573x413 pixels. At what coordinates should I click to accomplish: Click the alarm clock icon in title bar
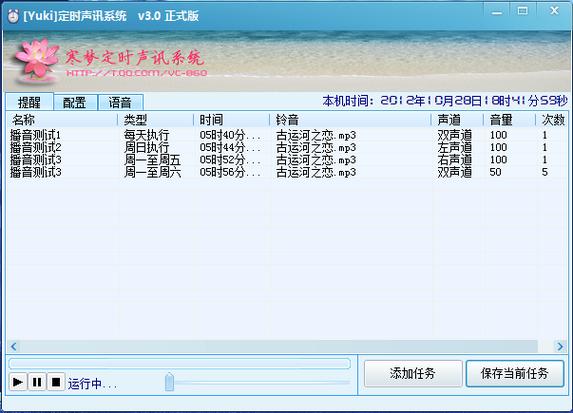13,16
